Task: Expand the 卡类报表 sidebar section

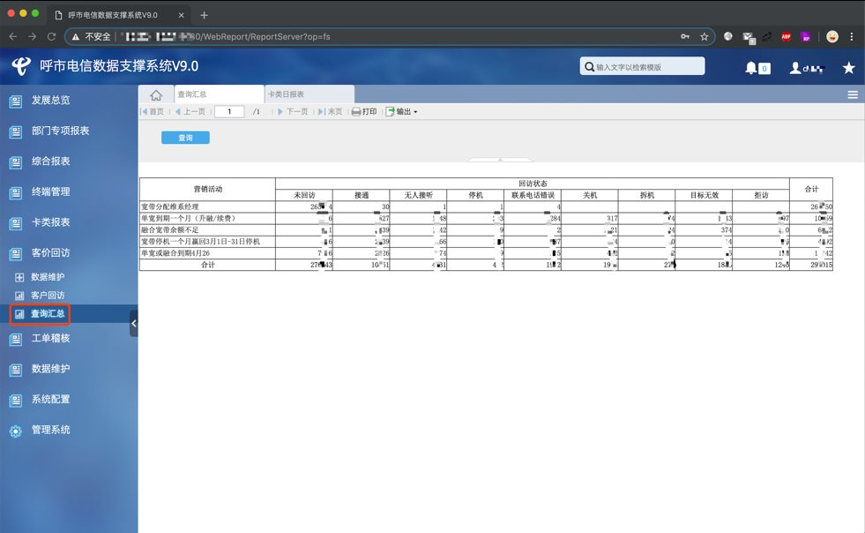Action: coord(51,222)
